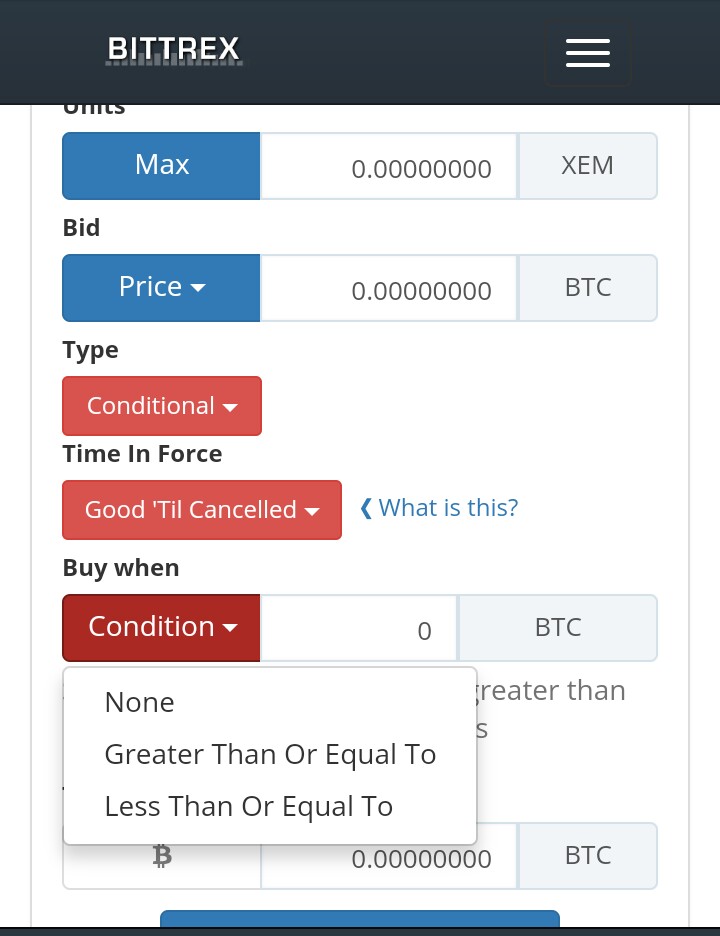The width and height of the screenshot is (720, 936).
Task: Focus the Bid price input field
Action: 389,288
